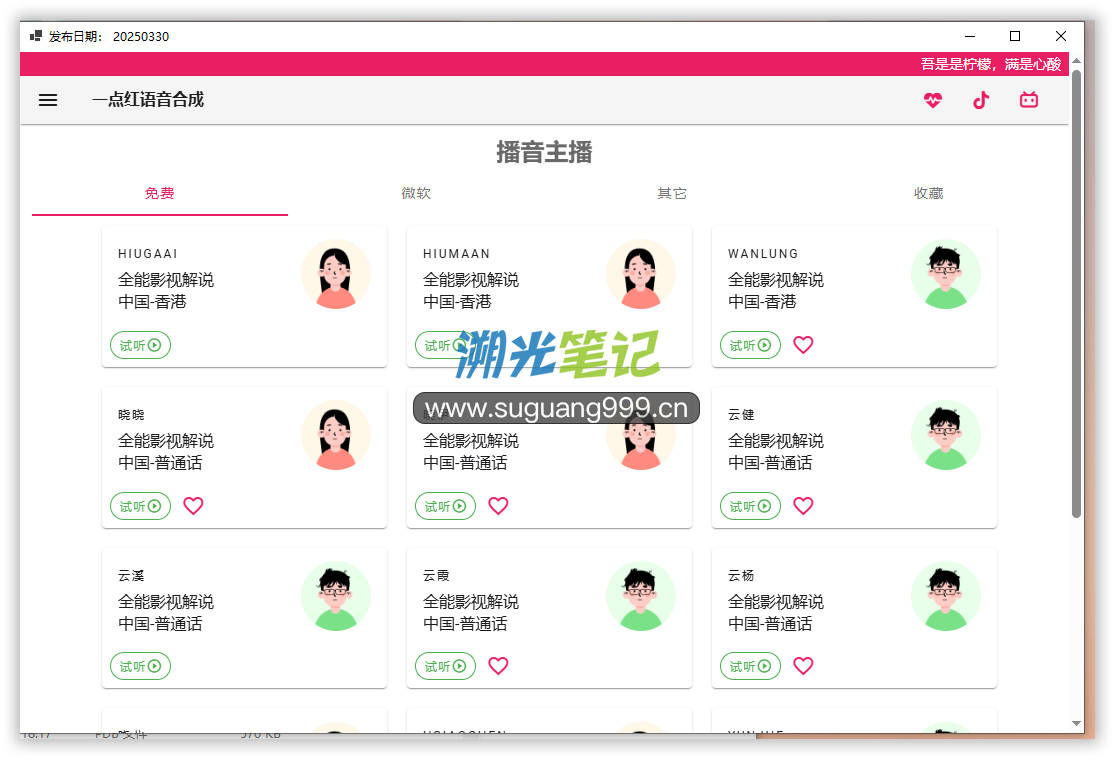Click 全能影视解说 on the 云霞 card
This screenshot has width=1115, height=759.
click(x=471, y=602)
